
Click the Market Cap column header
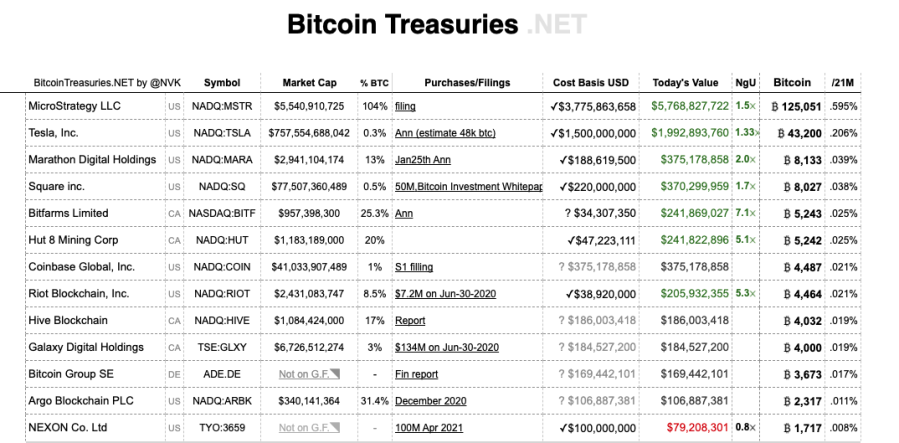coord(310,83)
